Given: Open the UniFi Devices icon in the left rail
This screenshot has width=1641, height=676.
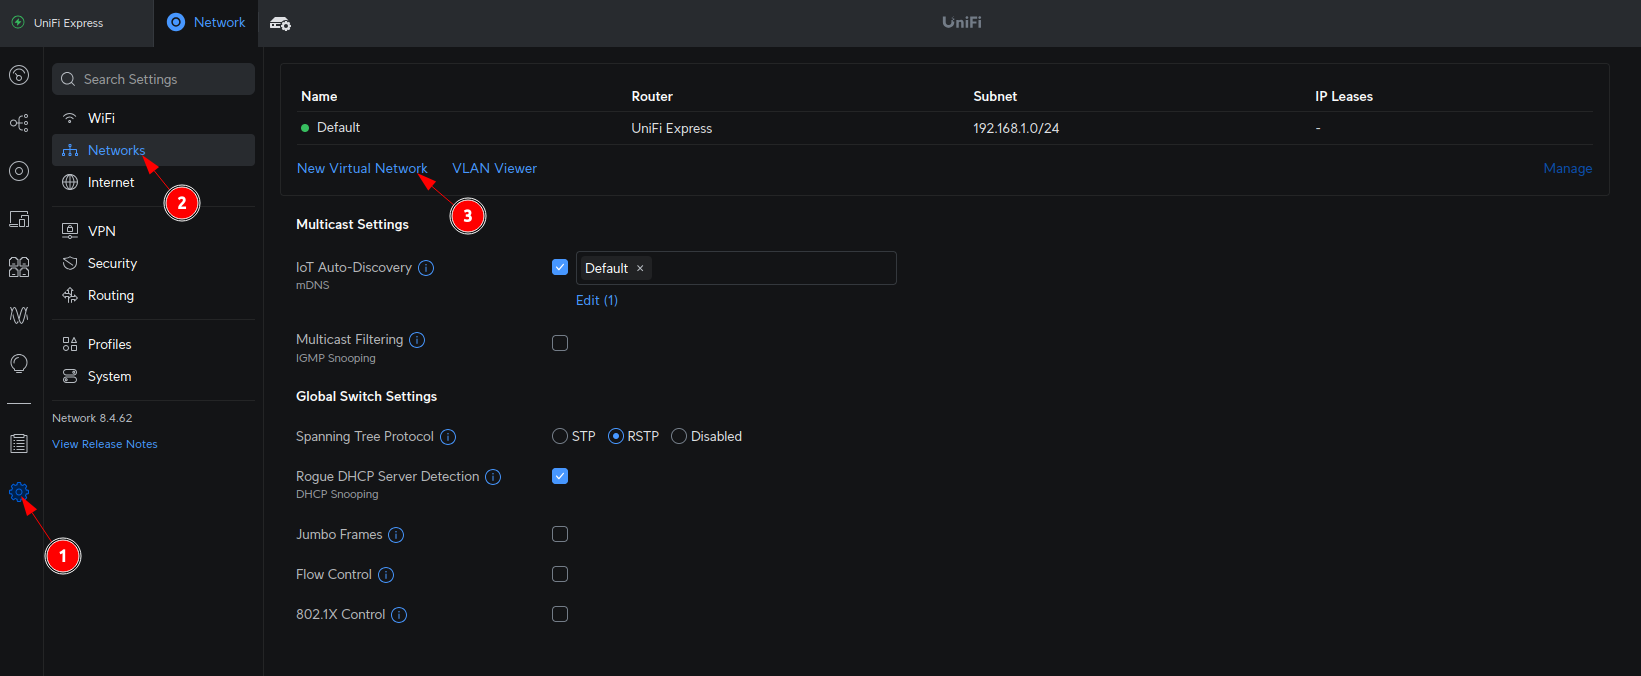Looking at the screenshot, I should 19,171.
